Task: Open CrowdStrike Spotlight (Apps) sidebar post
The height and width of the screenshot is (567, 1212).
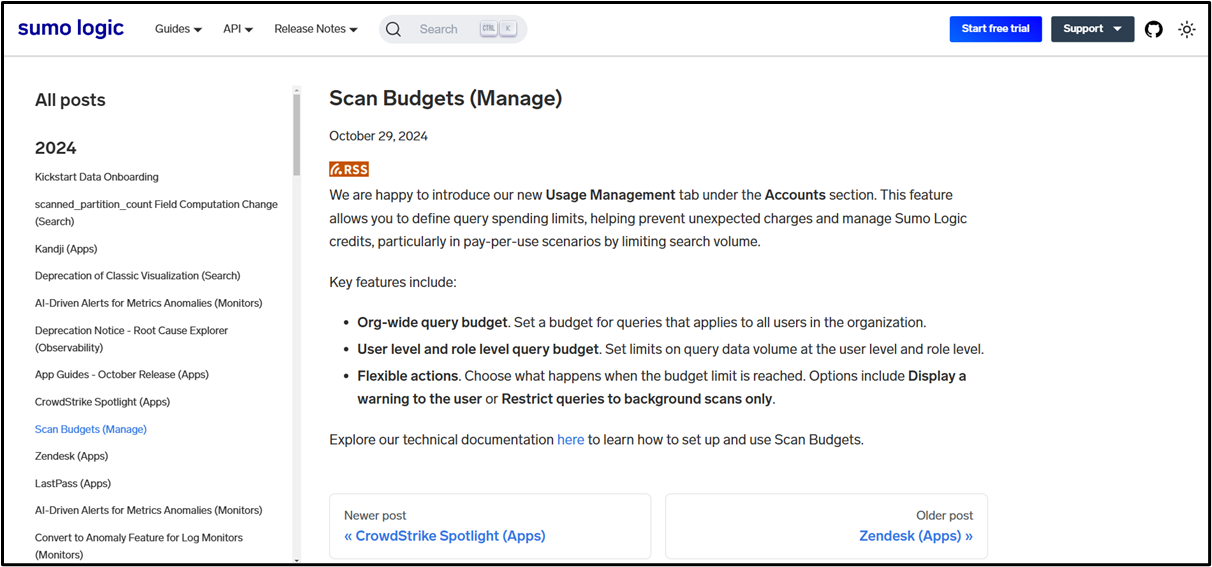Action: [103, 402]
